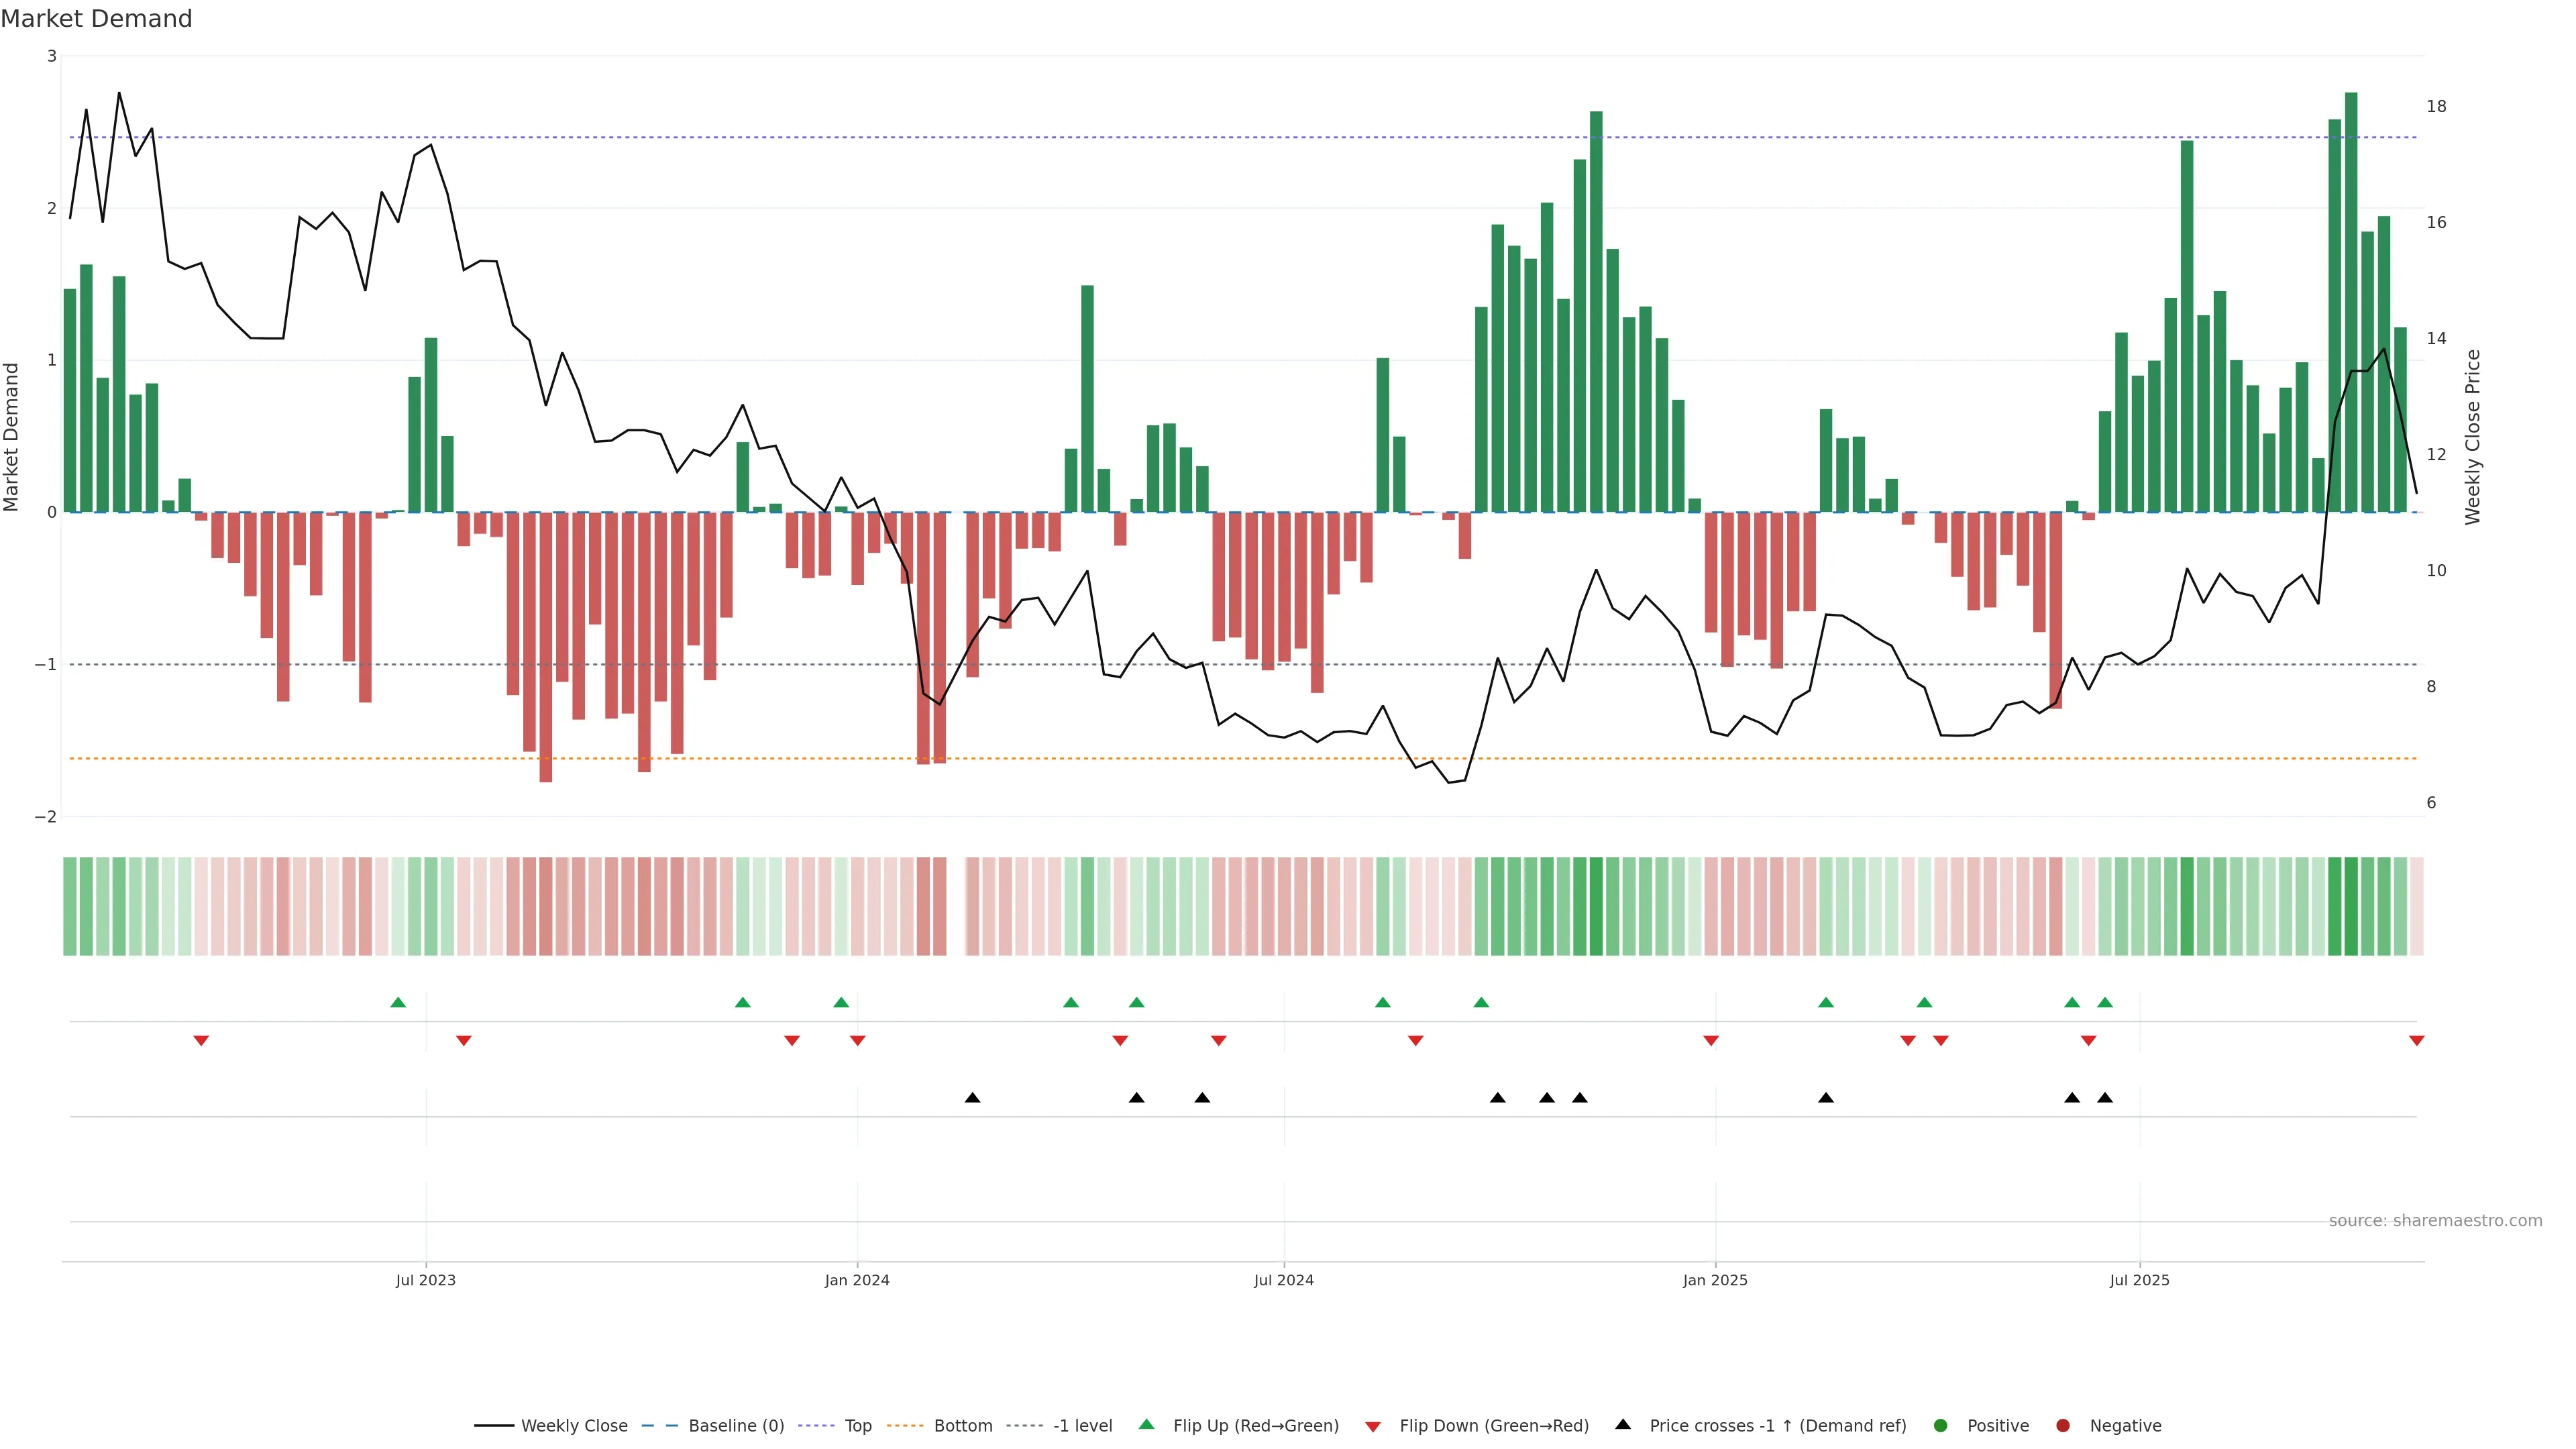Click the rightmost pale red heatmap strip cell
This screenshot has height=1449, width=2576.
tap(2417, 906)
